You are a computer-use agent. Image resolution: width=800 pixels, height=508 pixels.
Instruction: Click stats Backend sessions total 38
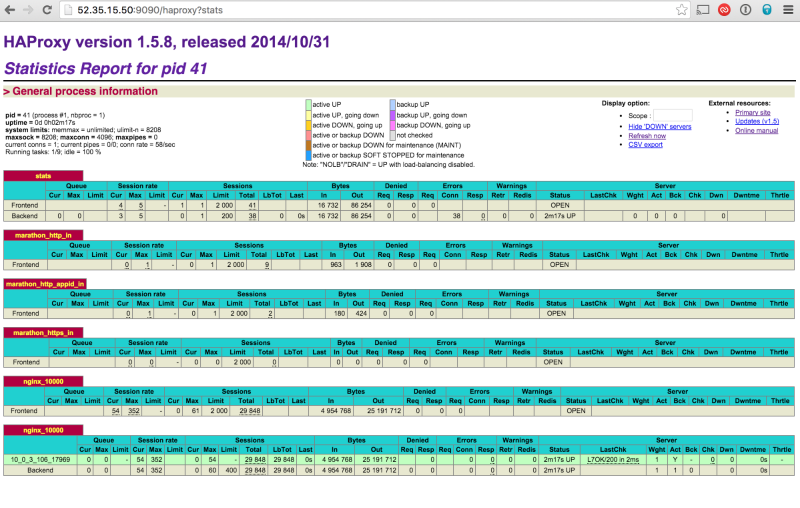tap(252, 216)
